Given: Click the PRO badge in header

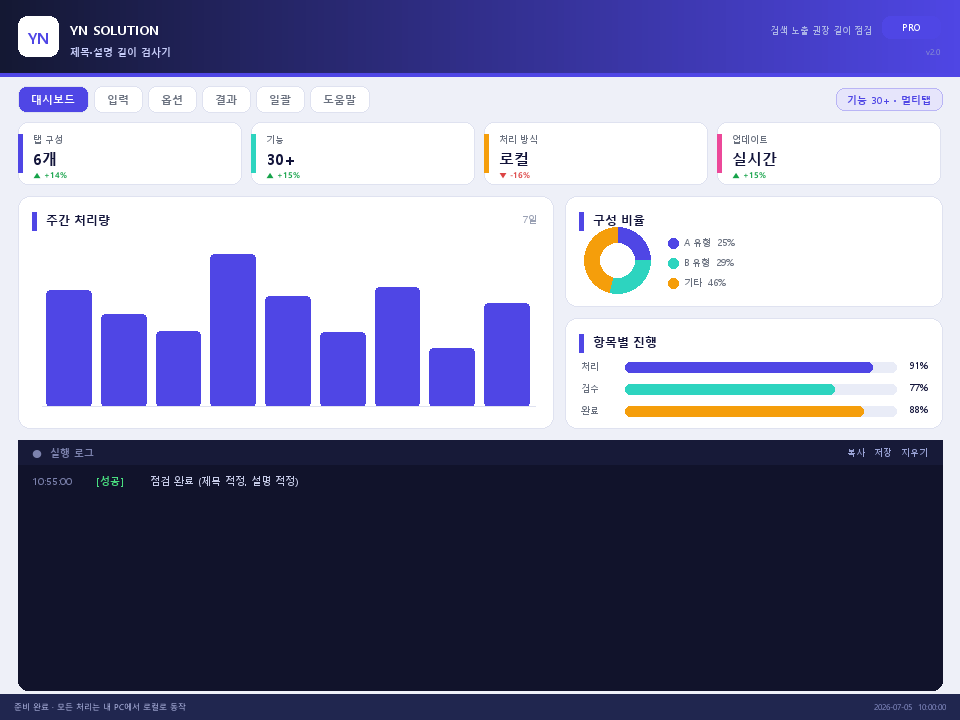Looking at the screenshot, I should (911, 28).
